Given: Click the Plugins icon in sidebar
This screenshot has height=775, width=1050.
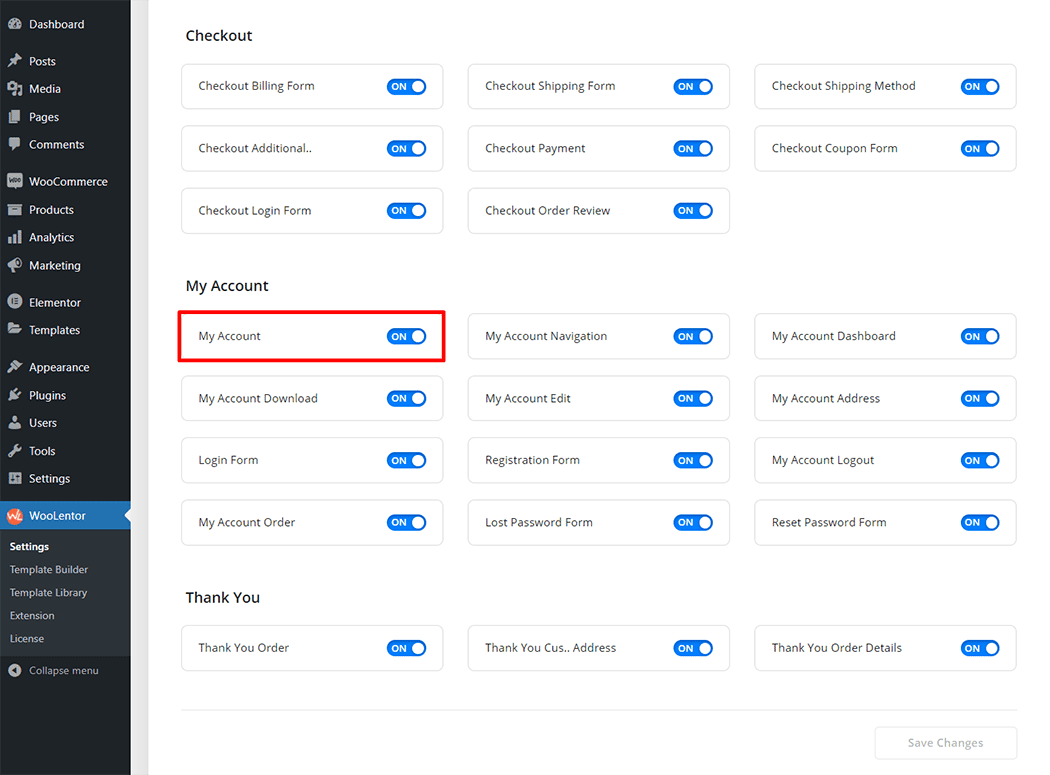Looking at the screenshot, I should pos(15,395).
